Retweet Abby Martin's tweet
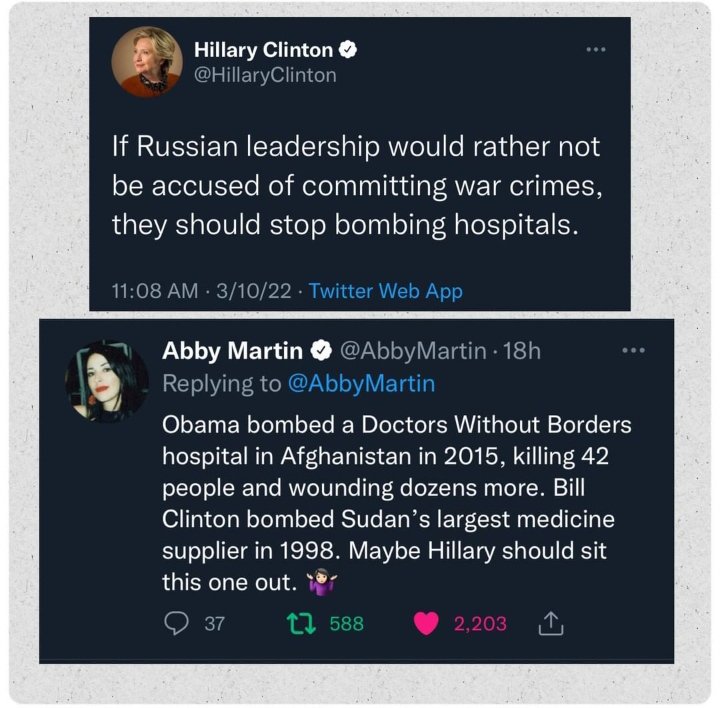This screenshot has height=708, width=720. tap(296, 624)
